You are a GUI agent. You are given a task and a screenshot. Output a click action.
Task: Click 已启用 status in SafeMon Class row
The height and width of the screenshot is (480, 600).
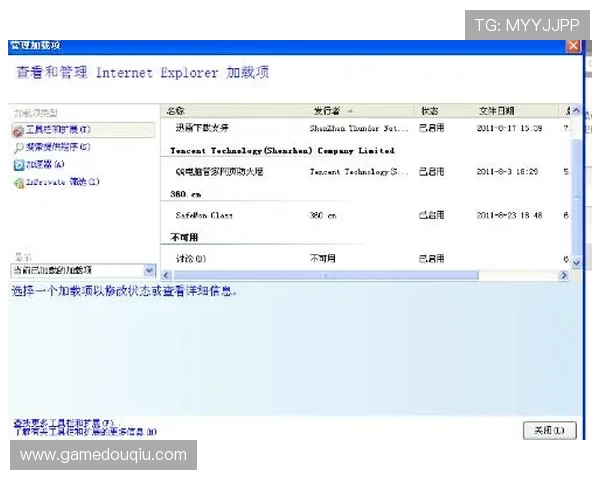tap(432, 216)
